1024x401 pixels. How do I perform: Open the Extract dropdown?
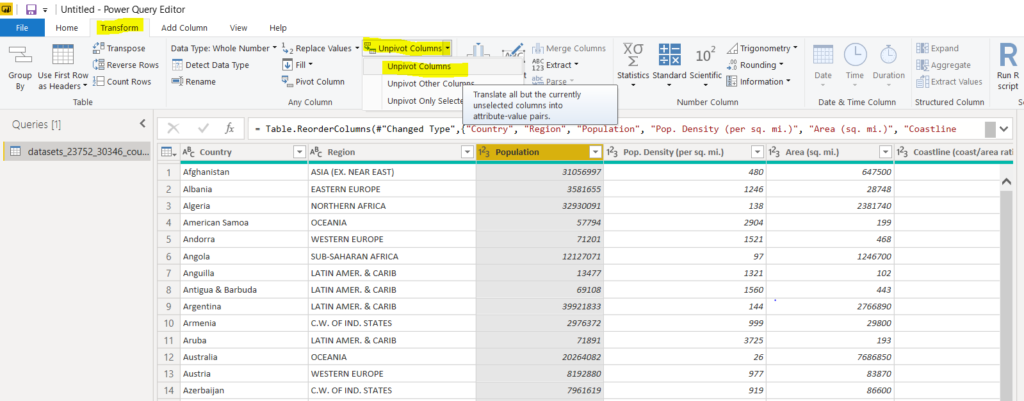[x=555, y=65]
